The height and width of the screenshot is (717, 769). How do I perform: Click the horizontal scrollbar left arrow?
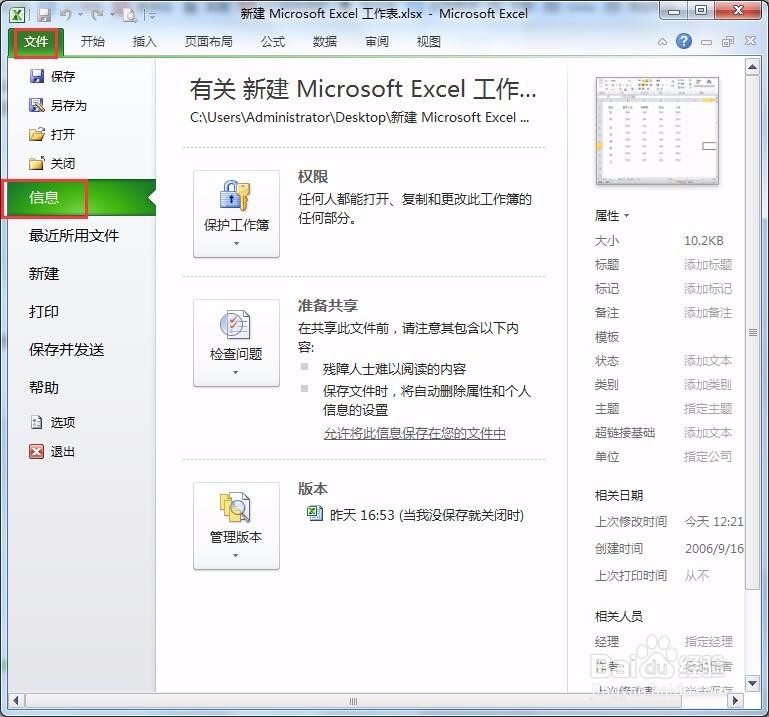pyautogui.click(x=16, y=701)
